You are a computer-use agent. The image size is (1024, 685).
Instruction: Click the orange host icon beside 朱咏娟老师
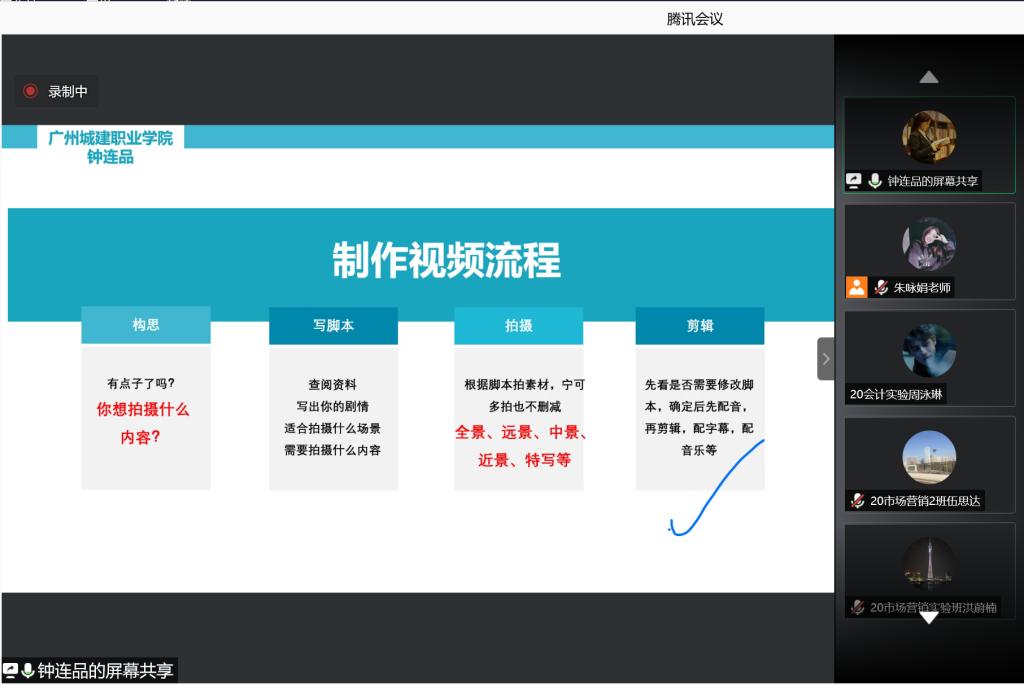pos(857,287)
